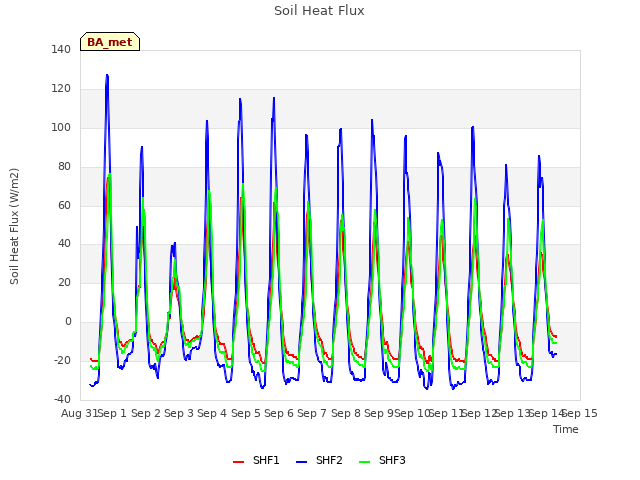The height and width of the screenshot is (480, 640).
Task: Click the Sep 8 x-axis tick label
Action: point(346,413)
